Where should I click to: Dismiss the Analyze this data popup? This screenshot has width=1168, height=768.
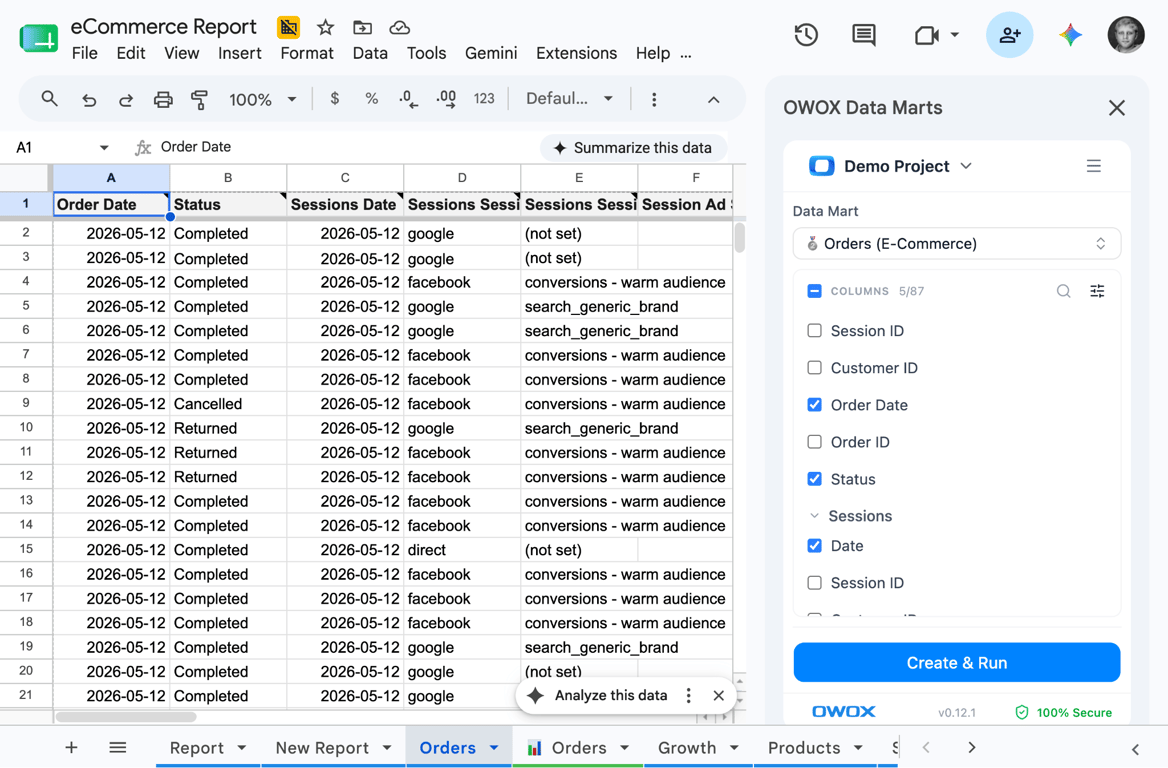[718, 696]
